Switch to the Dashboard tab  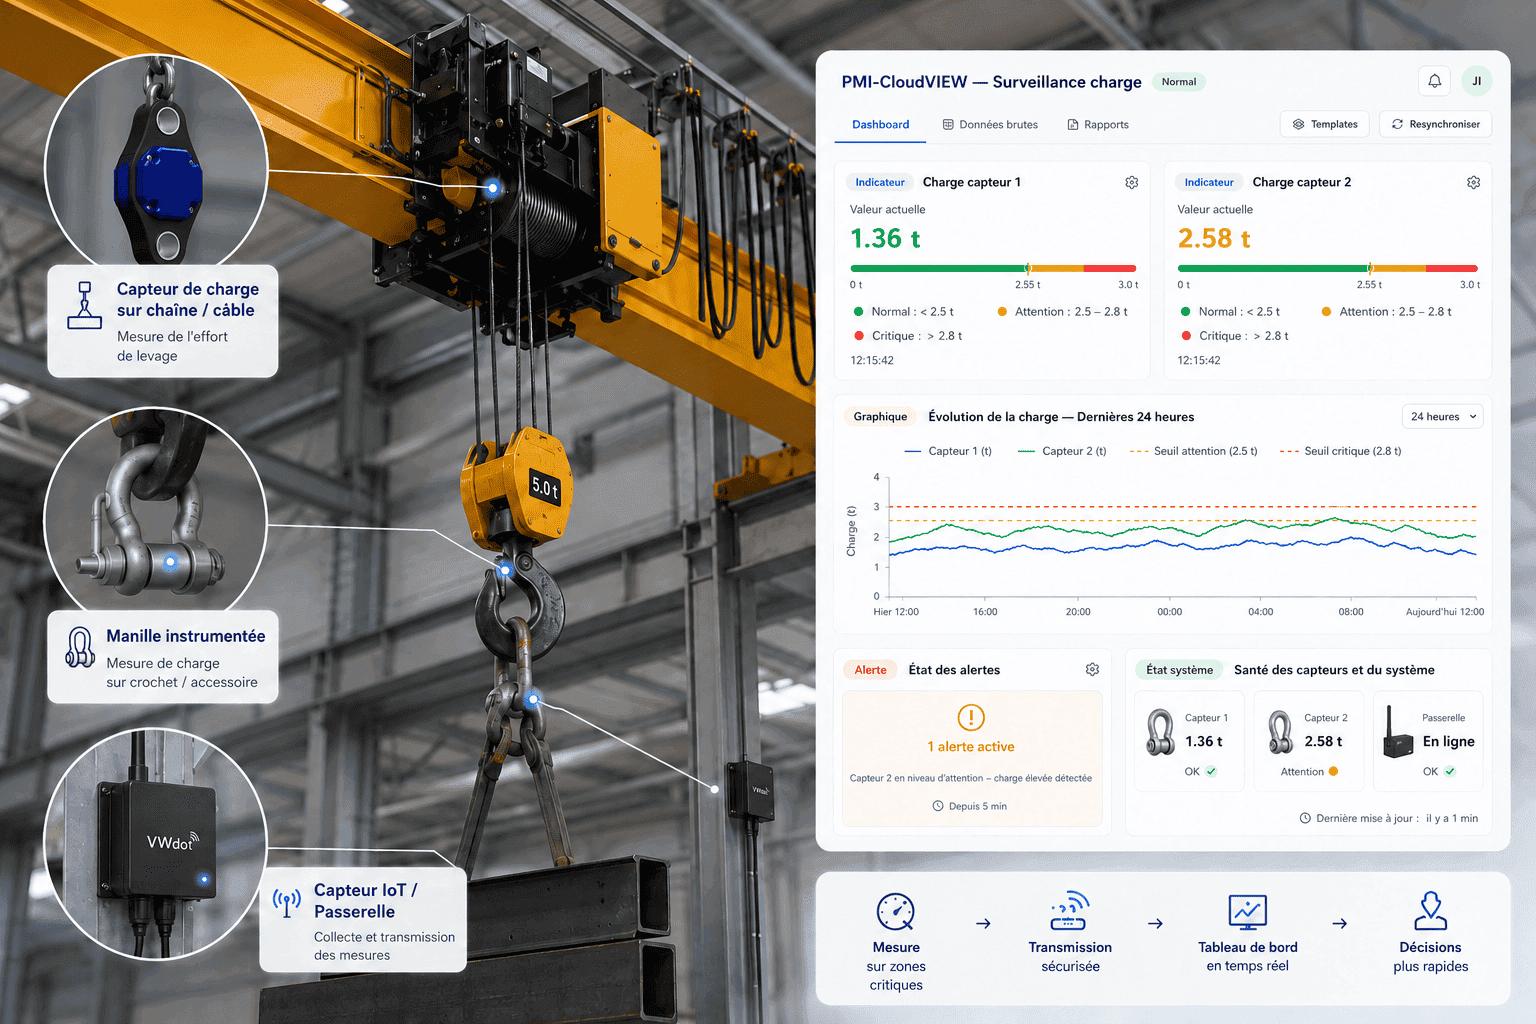(880, 125)
